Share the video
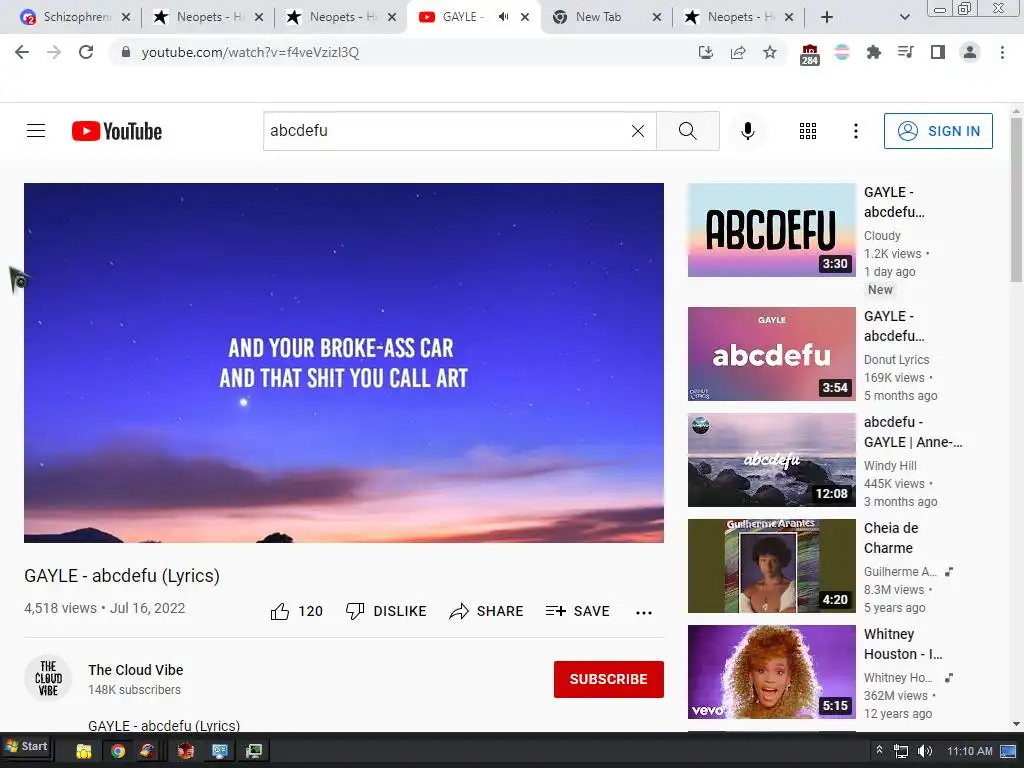The height and width of the screenshot is (768, 1024). 487,611
